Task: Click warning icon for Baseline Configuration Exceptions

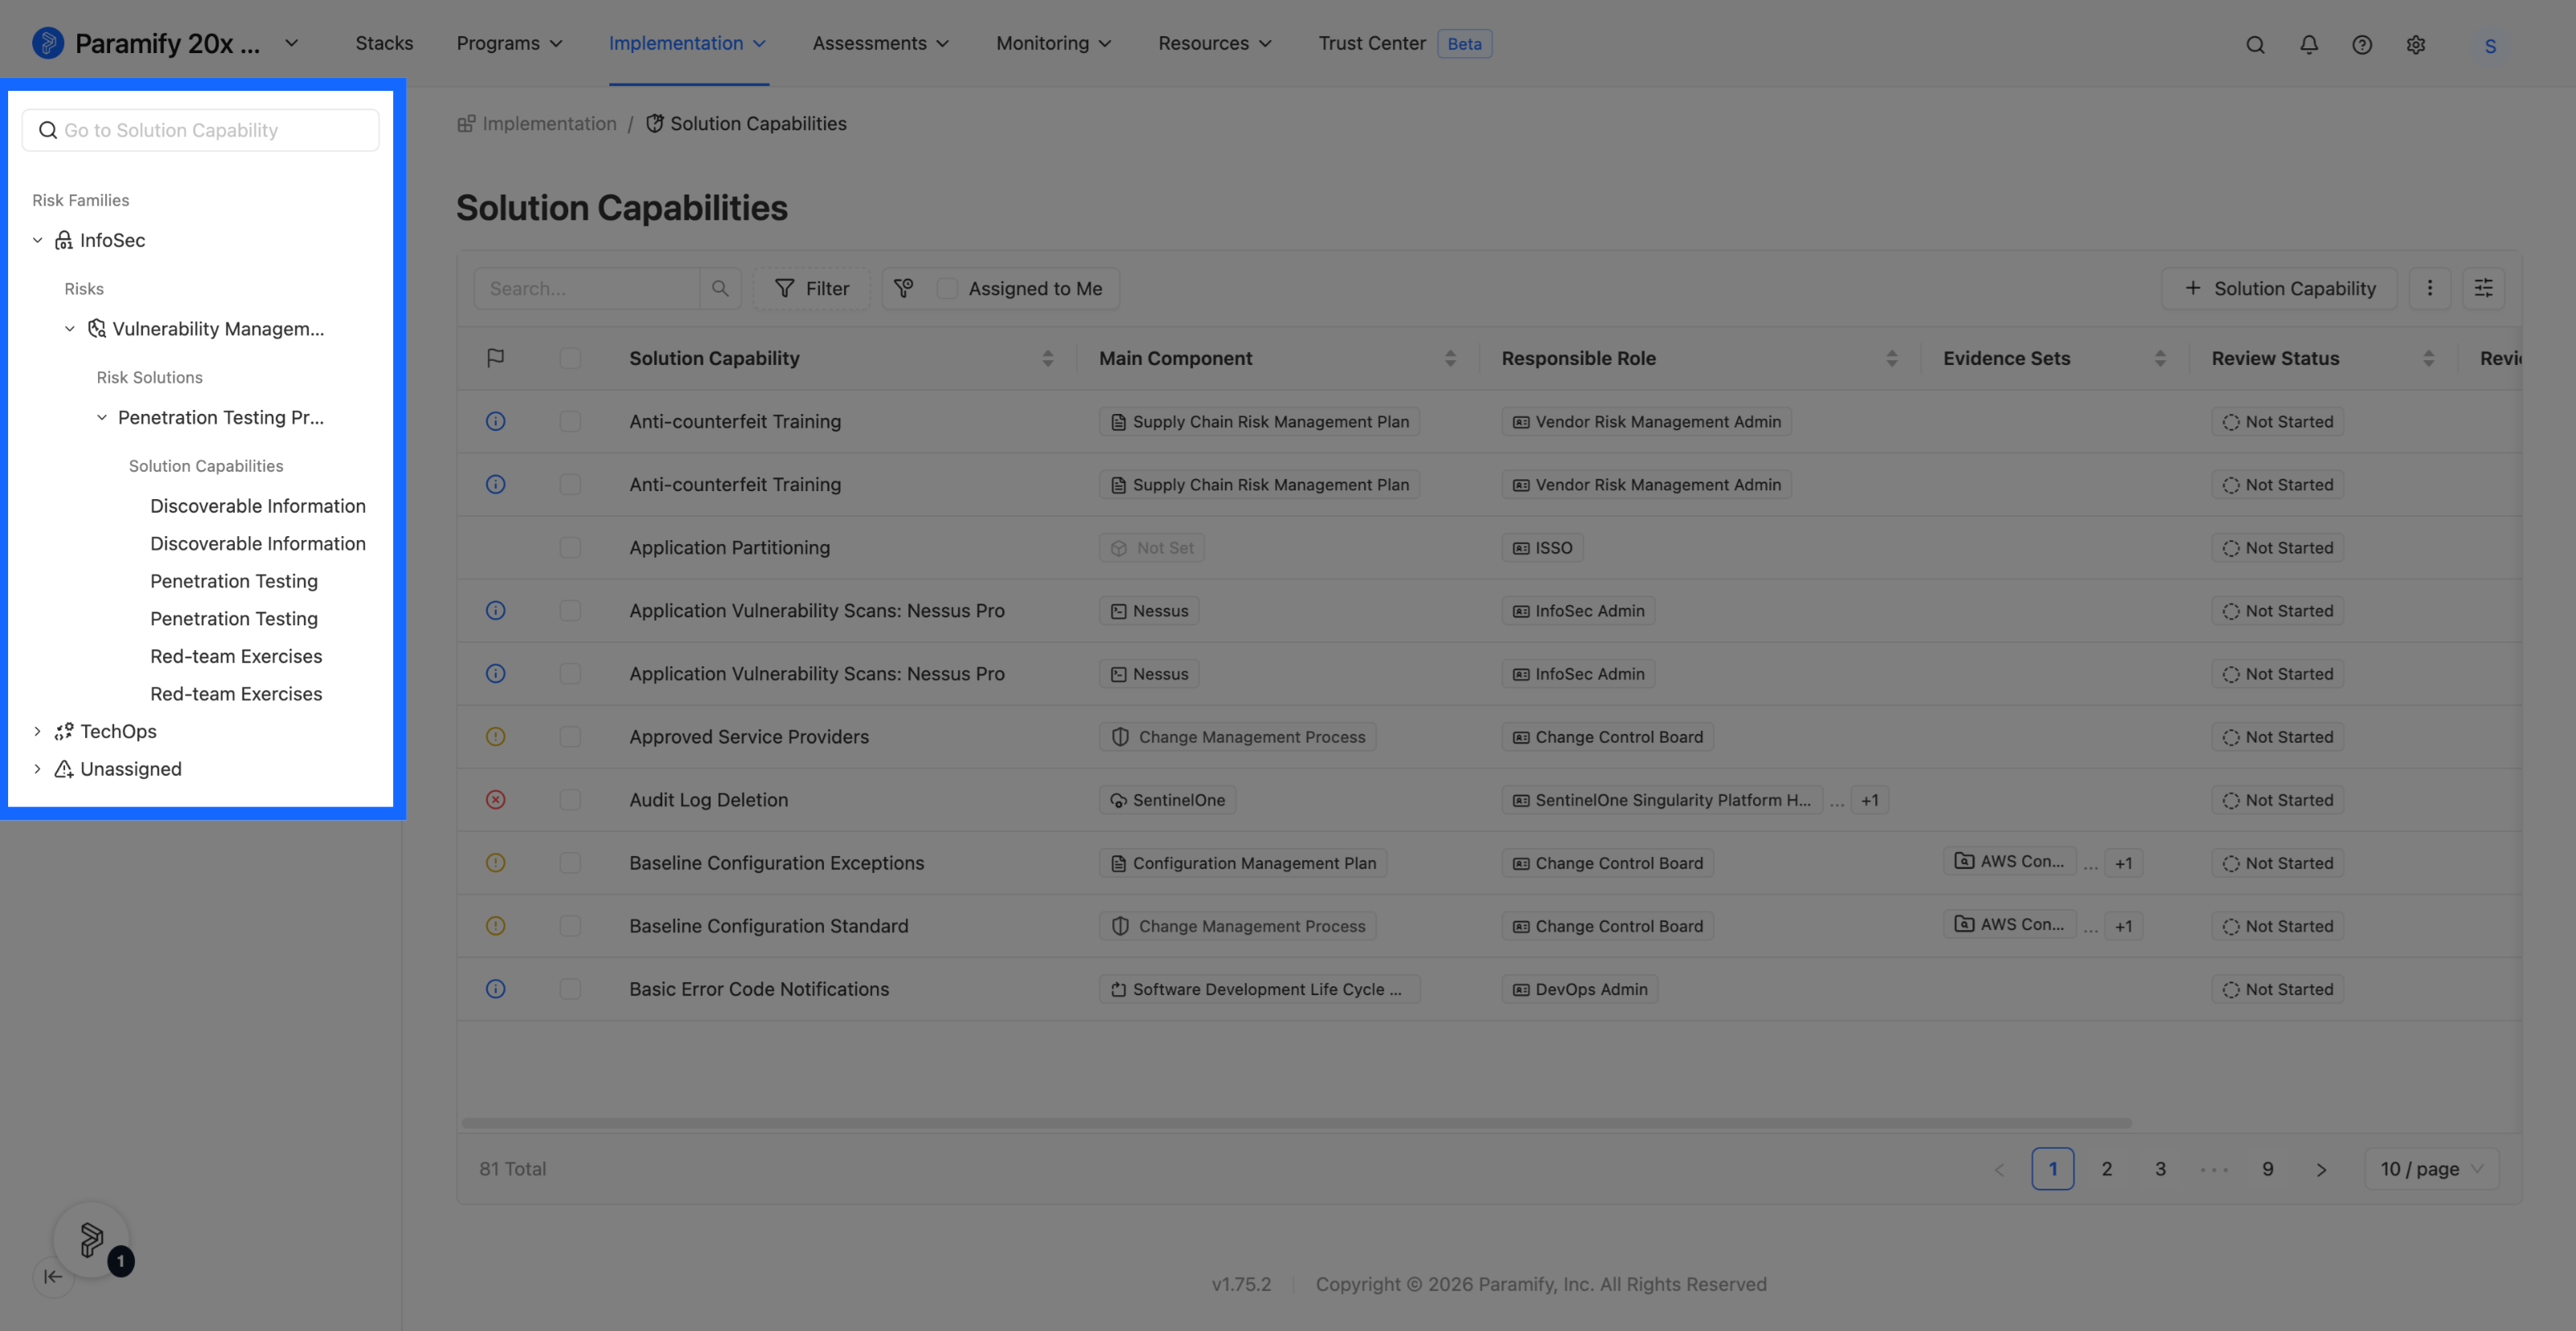Action: click(x=495, y=863)
